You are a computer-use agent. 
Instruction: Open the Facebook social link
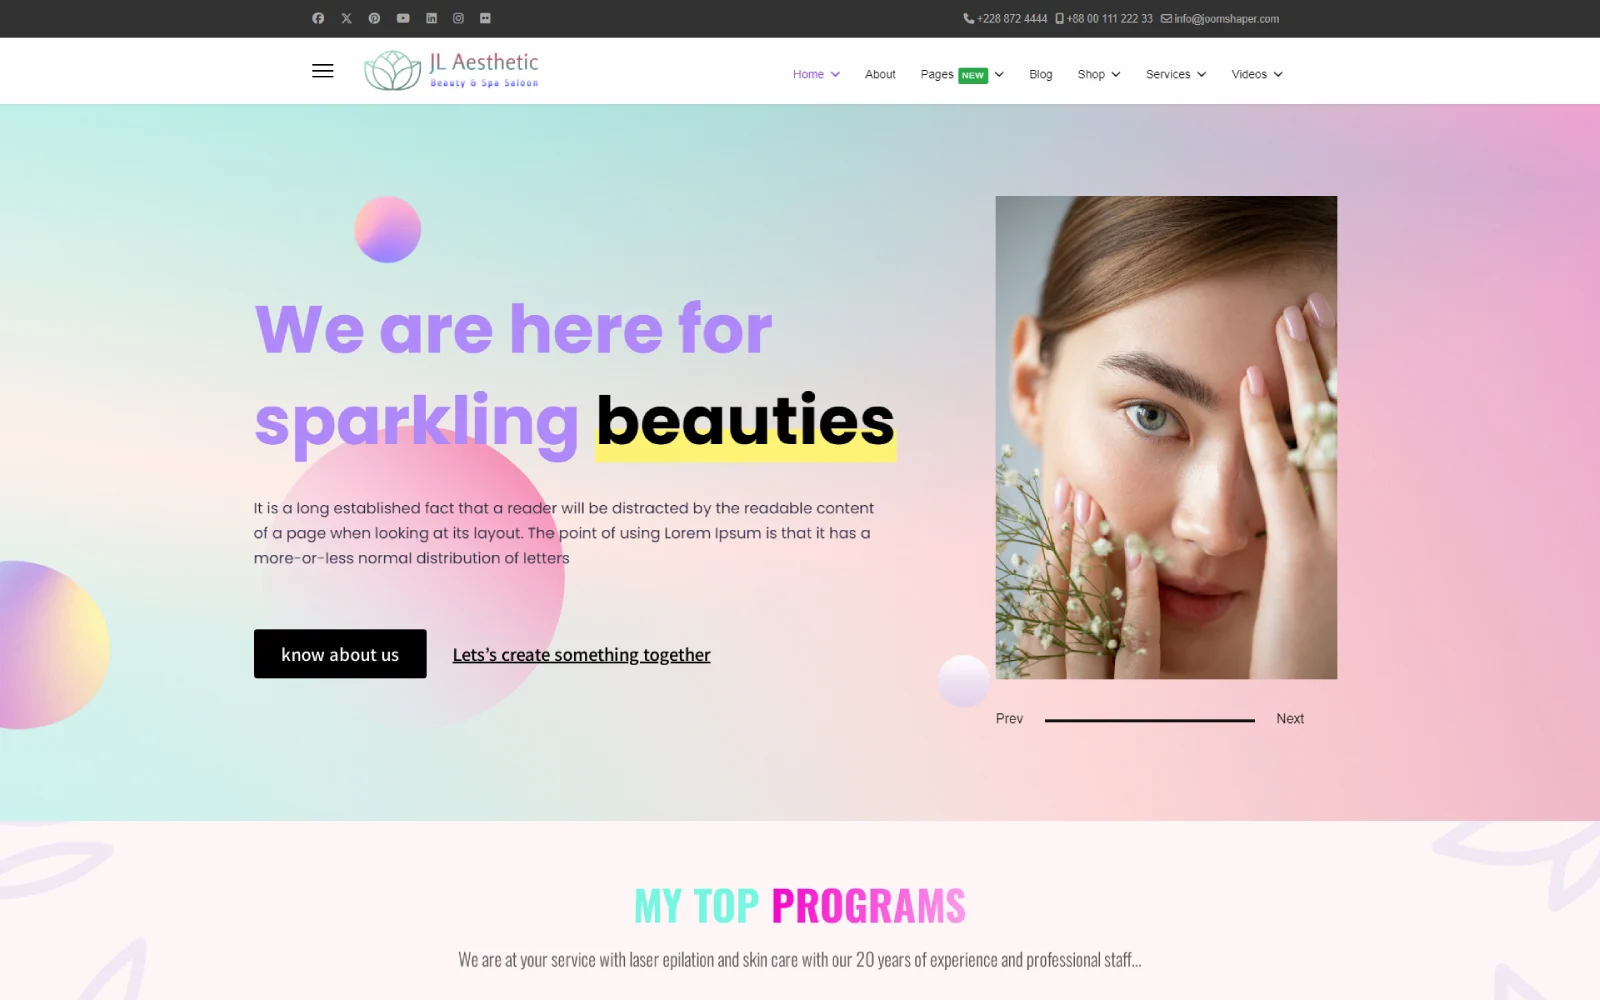coord(318,18)
